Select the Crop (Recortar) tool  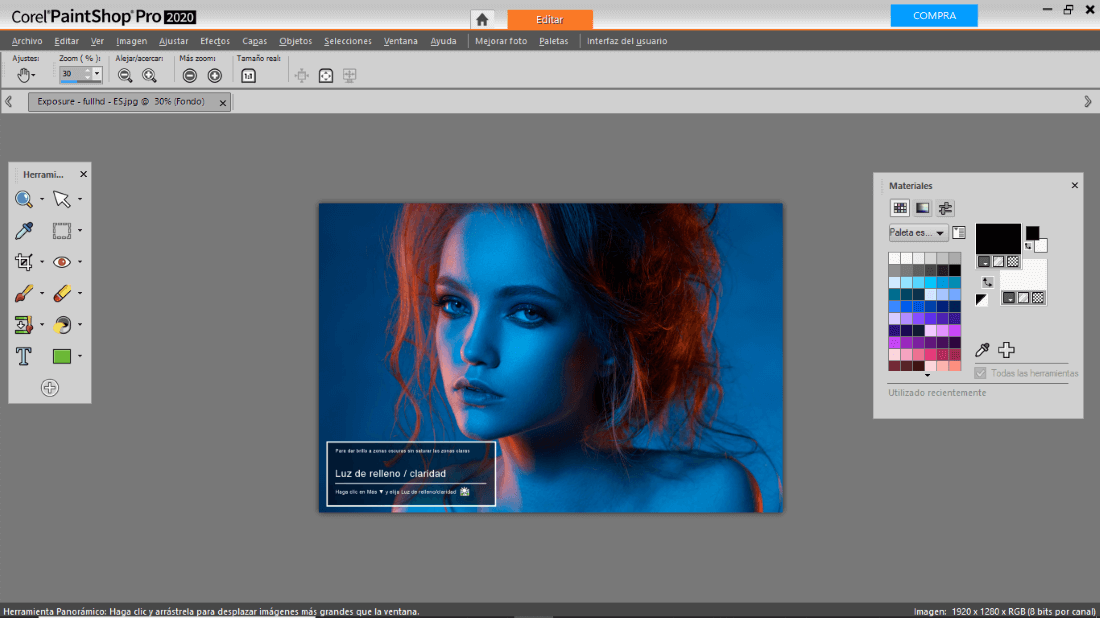coord(21,261)
